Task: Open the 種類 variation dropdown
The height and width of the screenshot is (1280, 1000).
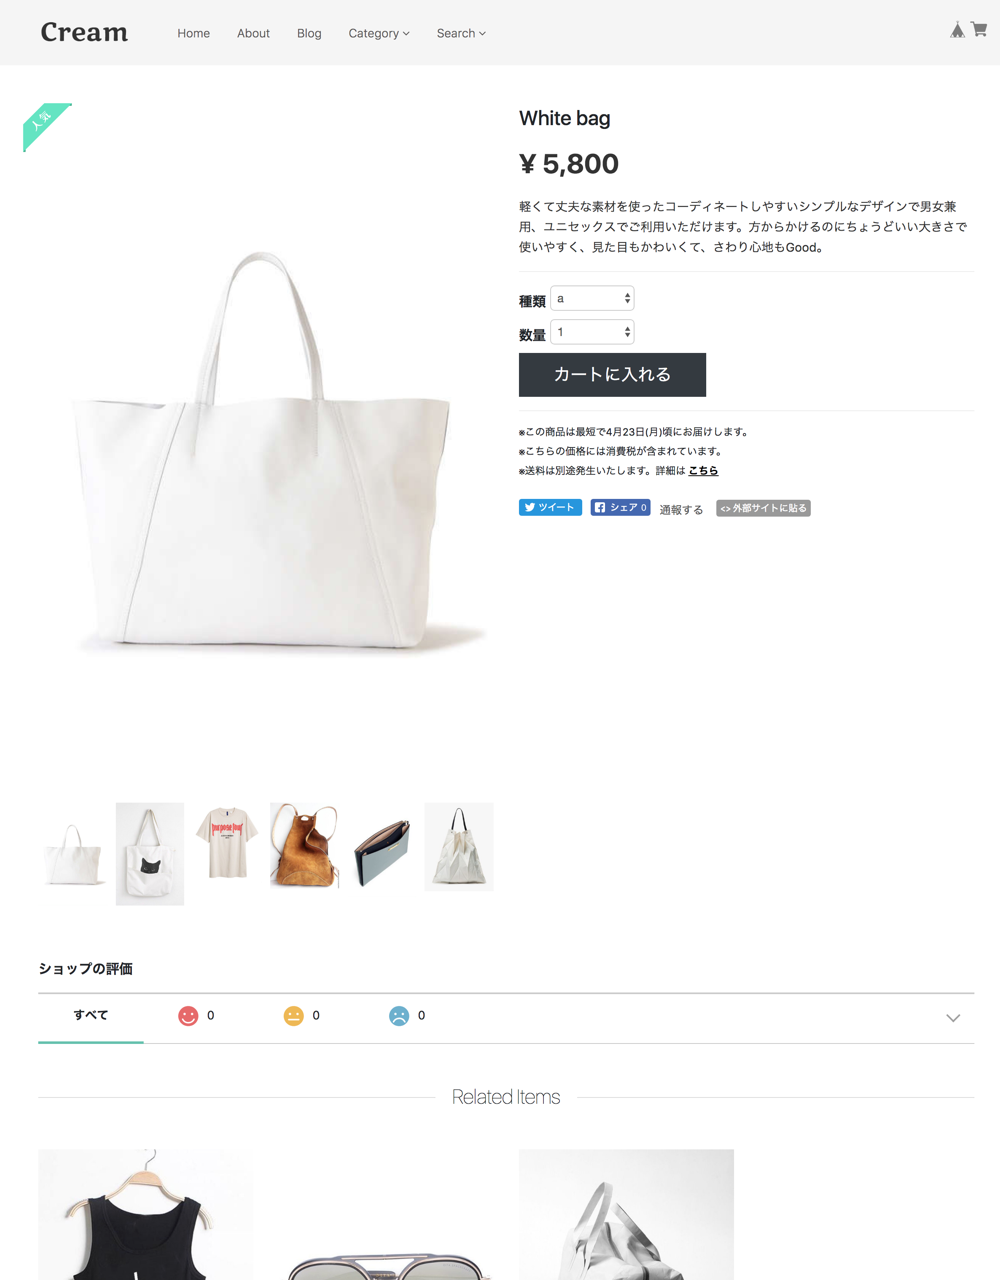Action: point(592,298)
